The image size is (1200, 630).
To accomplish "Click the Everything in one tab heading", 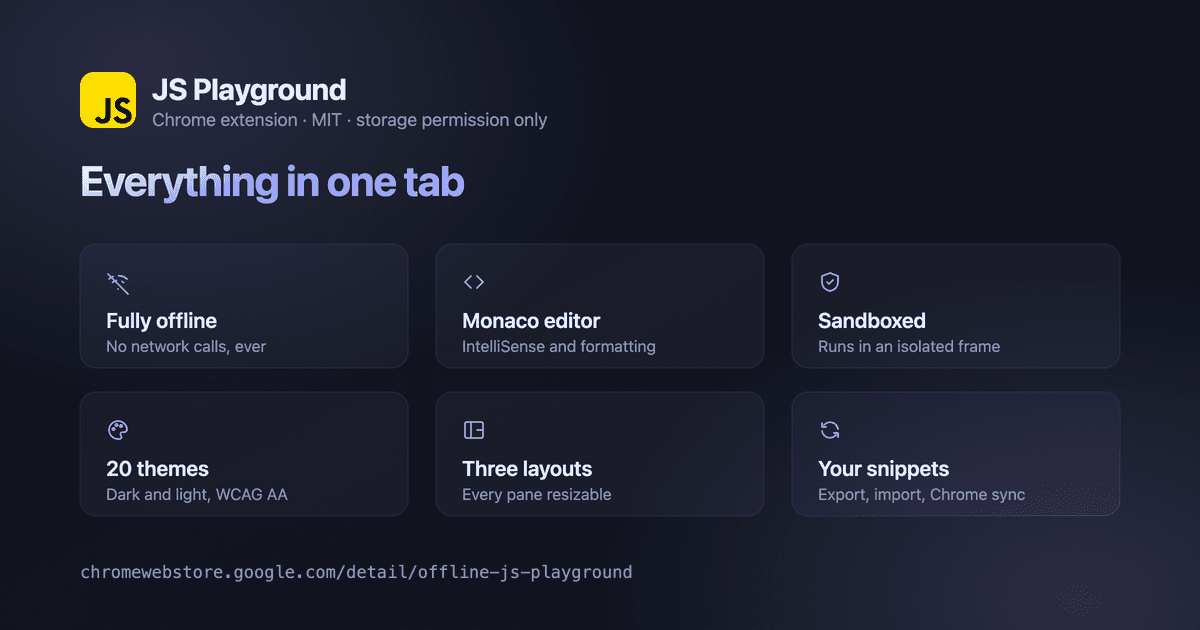I will point(272,183).
